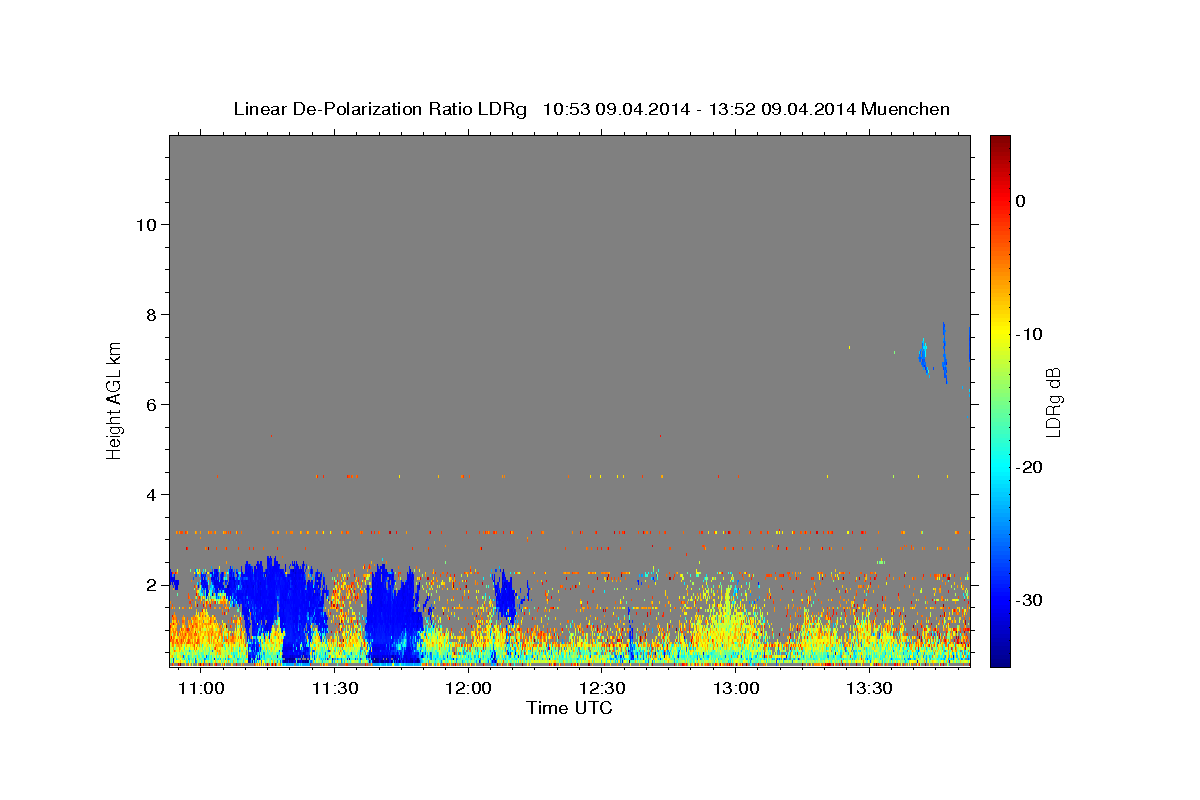Click the dark red top of the colorbar
Viewport: 1200px width, 800px height.
tap(1000, 142)
